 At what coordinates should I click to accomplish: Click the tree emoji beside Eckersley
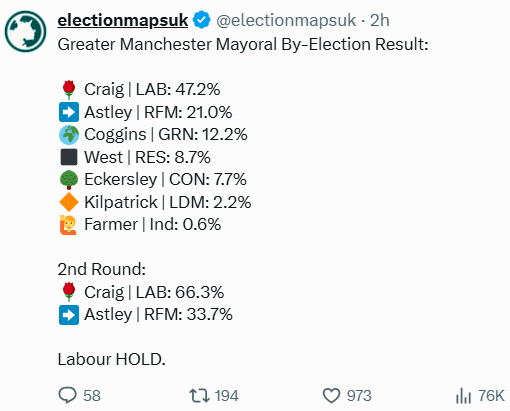pos(69,180)
